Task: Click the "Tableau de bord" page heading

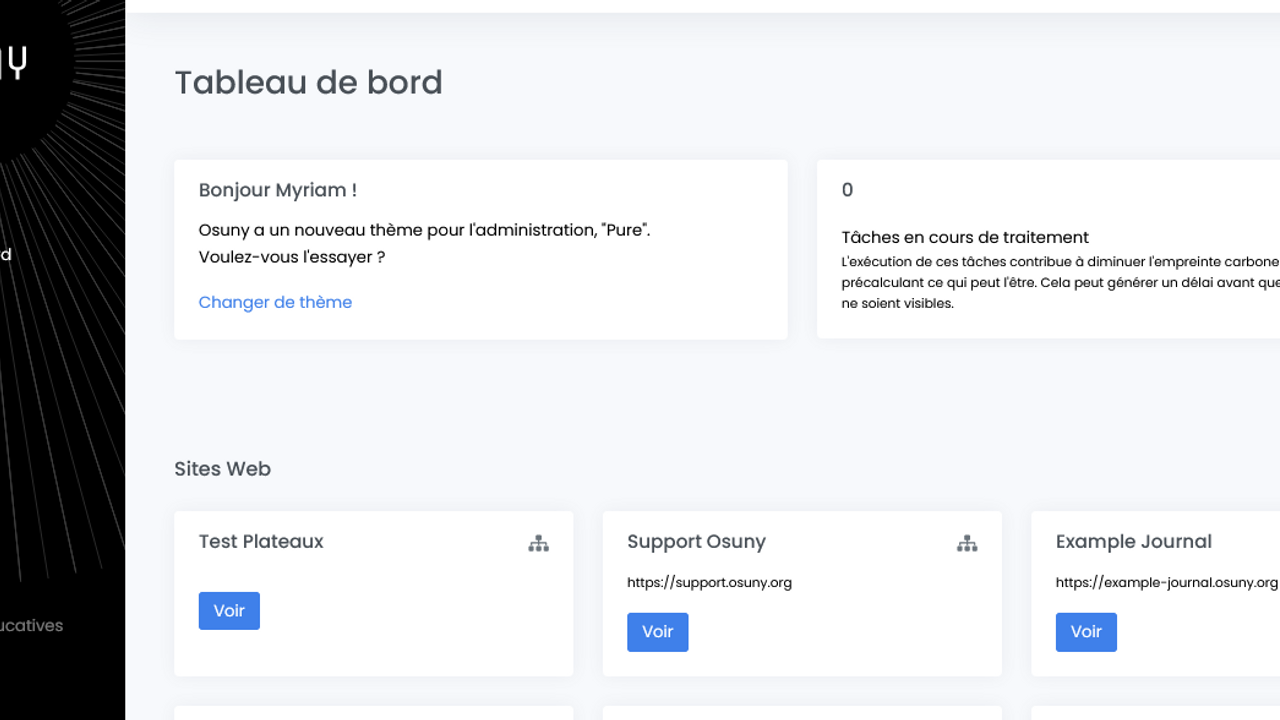Action: (308, 82)
